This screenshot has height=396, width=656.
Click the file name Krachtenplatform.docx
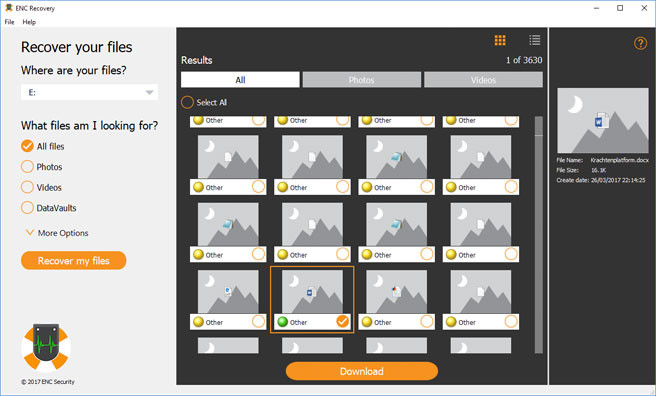[620, 160]
